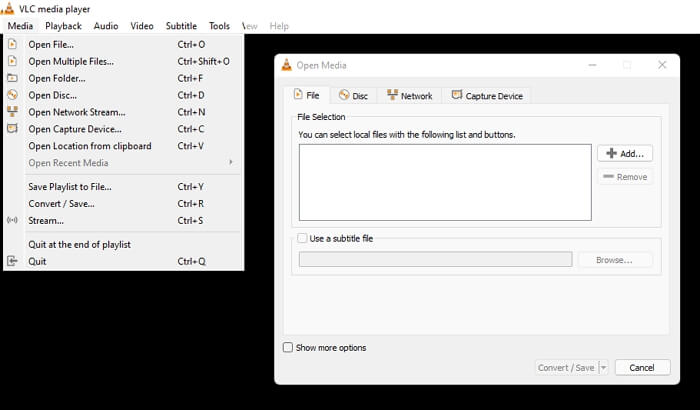Screen dimensions: 700x410
Task: Choose Convert / Save... menu entry
Action: pos(124,204)
